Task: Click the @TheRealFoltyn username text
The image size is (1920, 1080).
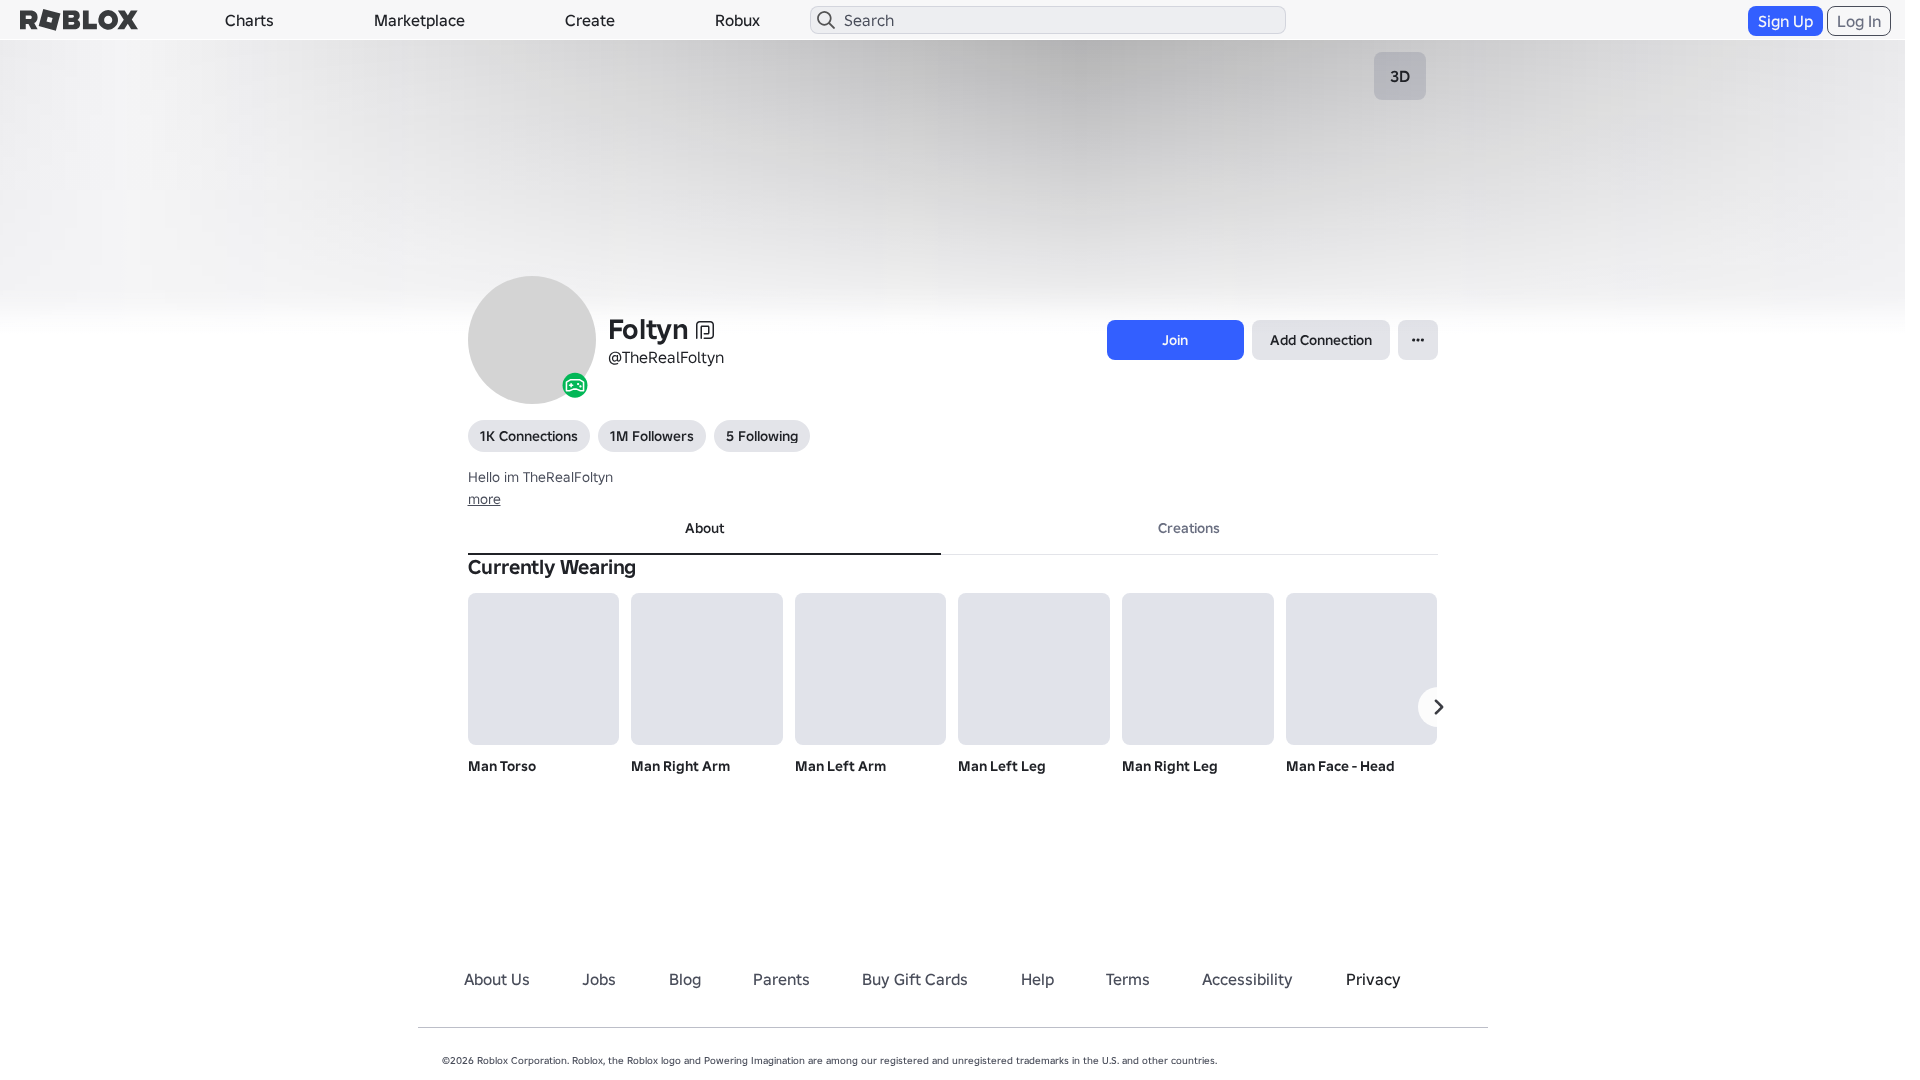Action: [666, 358]
